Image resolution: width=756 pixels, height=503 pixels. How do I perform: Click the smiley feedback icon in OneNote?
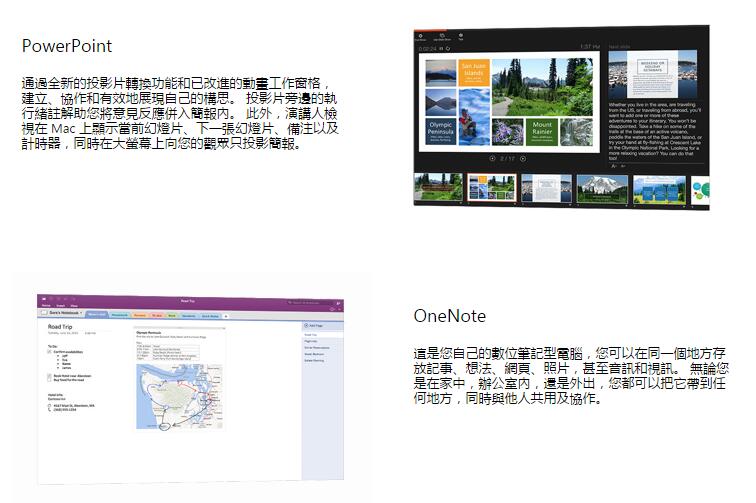pyautogui.click(x=332, y=309)
